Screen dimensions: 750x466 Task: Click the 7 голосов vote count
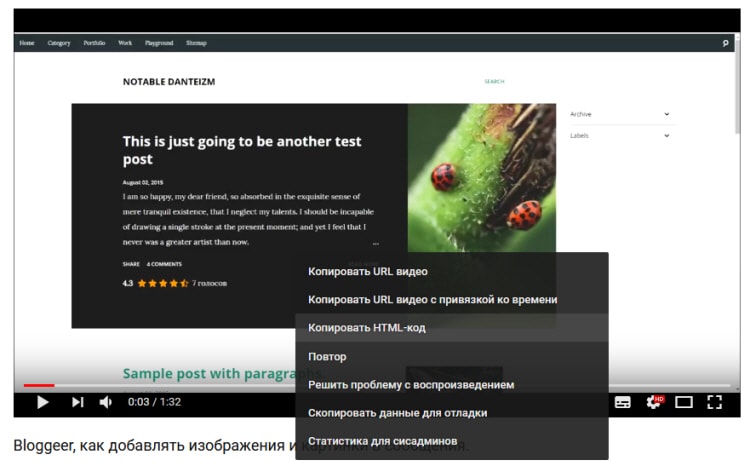pos(209,283)
